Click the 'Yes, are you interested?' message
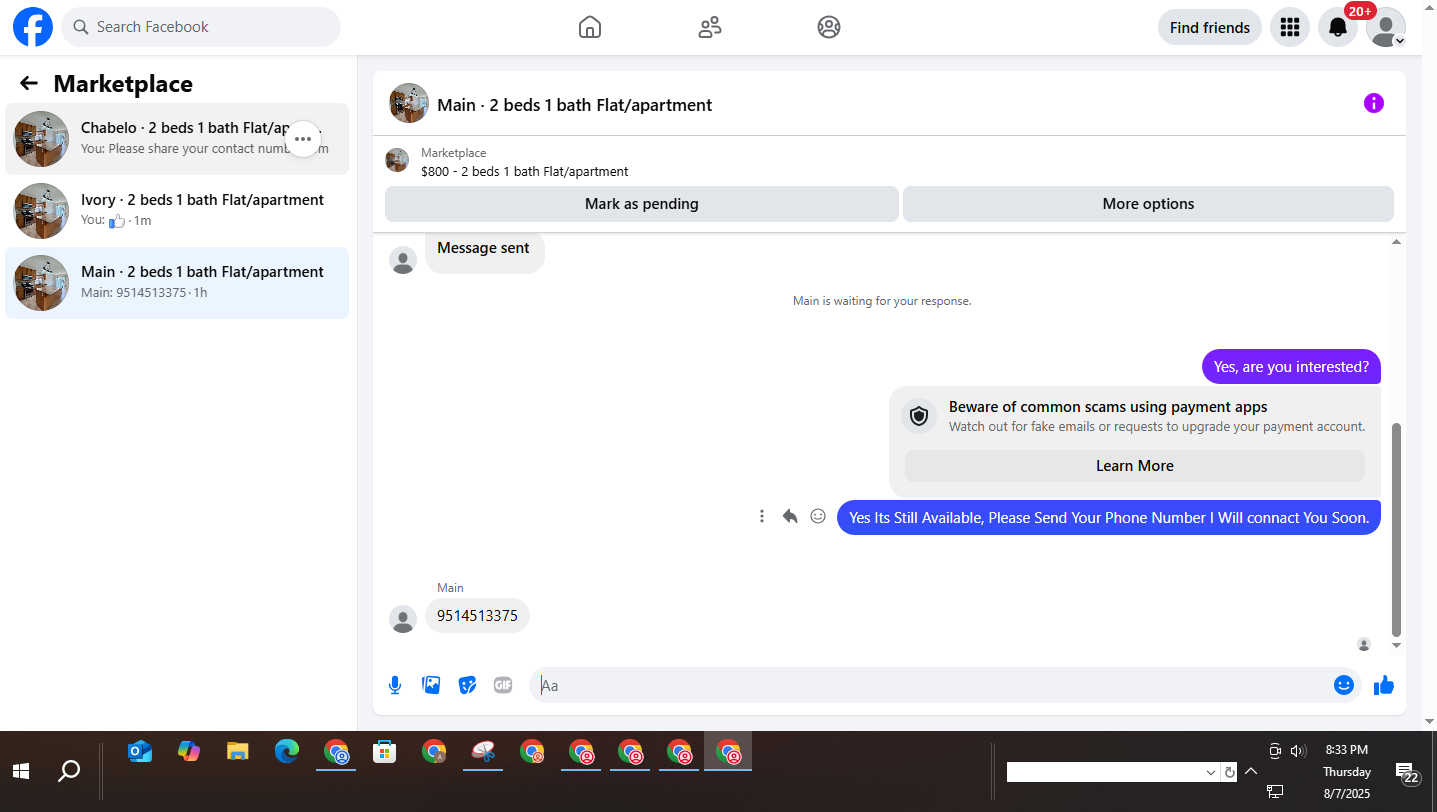 [1291, 367]
